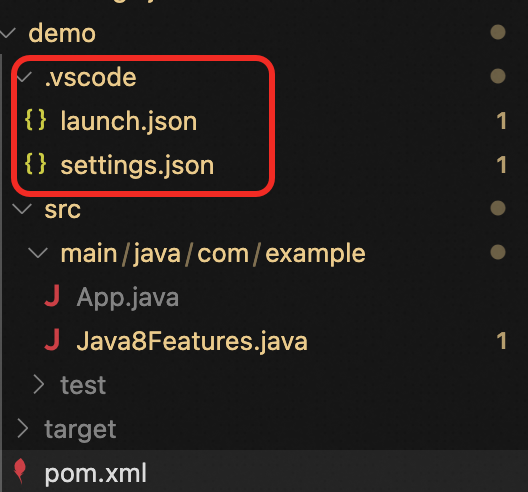
Task: Click the problem badge on settings.json row
Action: (x=501, y=165)
